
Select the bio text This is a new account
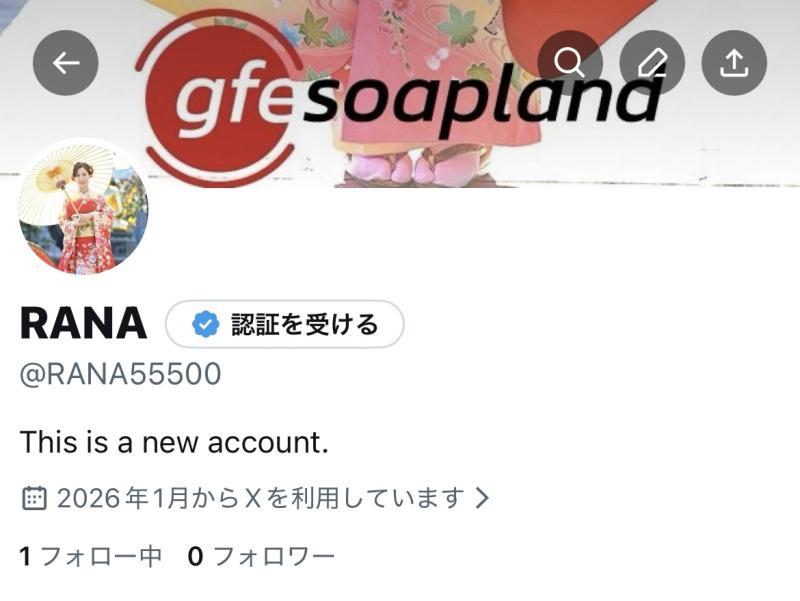click(174, 442)
